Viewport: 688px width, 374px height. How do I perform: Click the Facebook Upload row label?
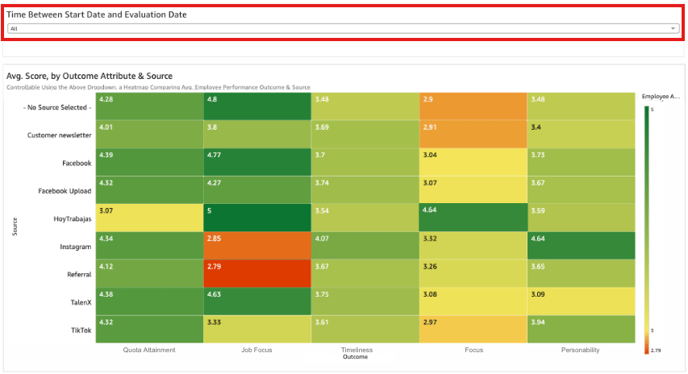tap(64, 191)
